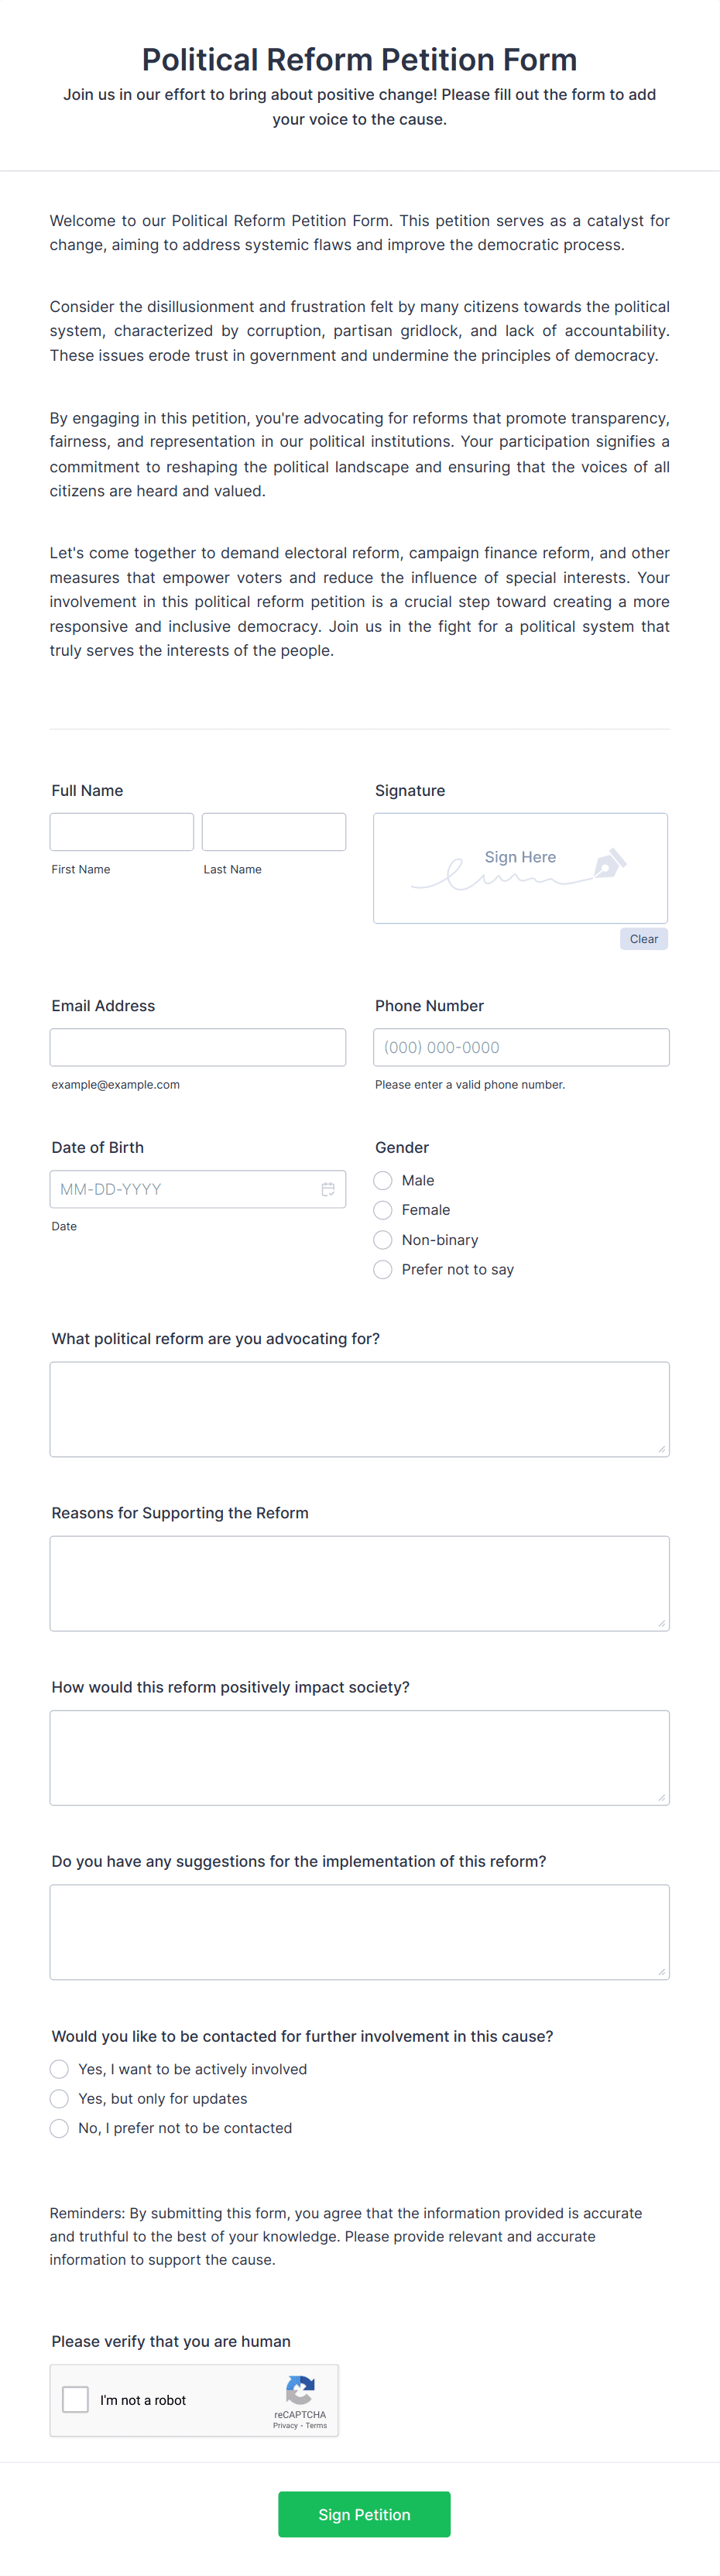Open the date picker calendar icon
Image resolution: width=720 pixels, height=2576 pixels.
click(329, 1189)
